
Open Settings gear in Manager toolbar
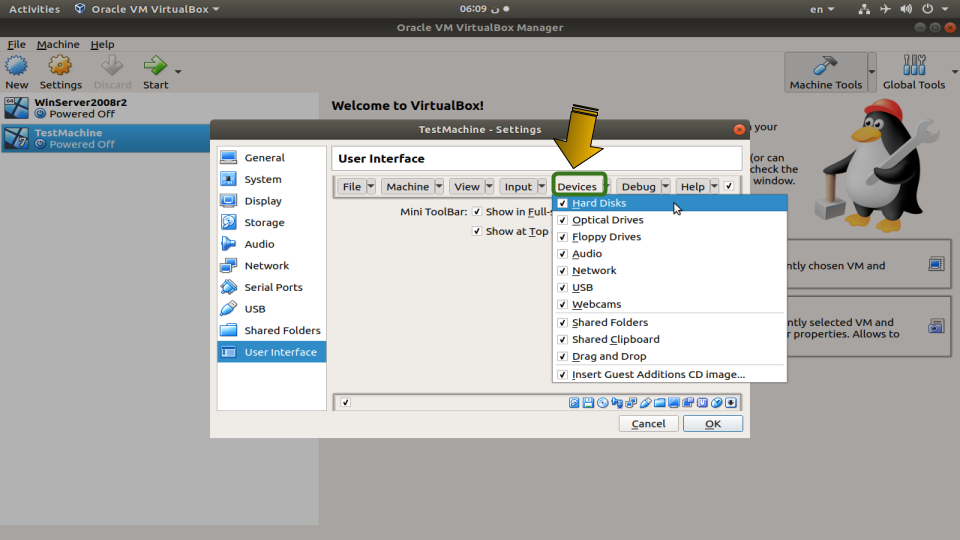(x=60, y=66)
